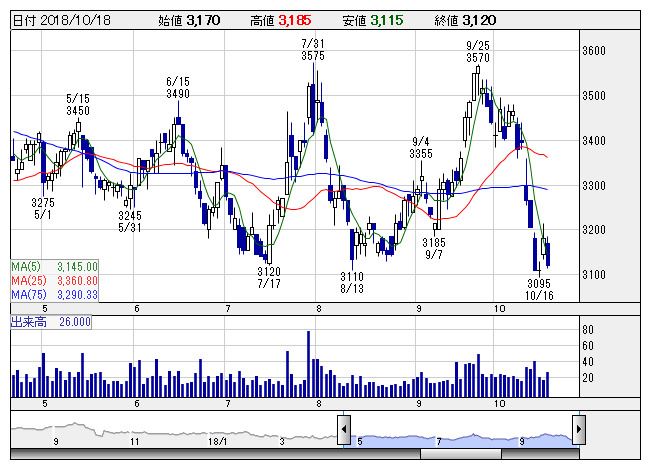This screenshot has width=652, height=469.
Task: Click the 8/13 low label 3110
Action: [351, 276]
